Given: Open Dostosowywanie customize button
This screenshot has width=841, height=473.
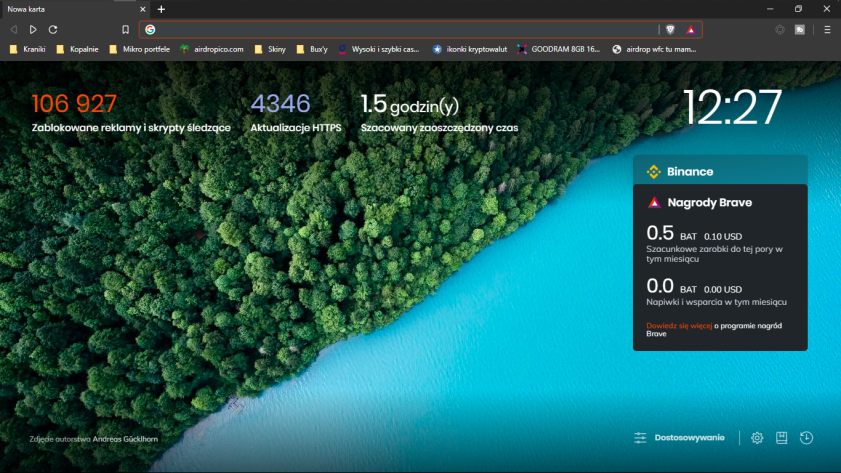Looking at the screenshot, I should pyautogui.click(x=689, y=438).
